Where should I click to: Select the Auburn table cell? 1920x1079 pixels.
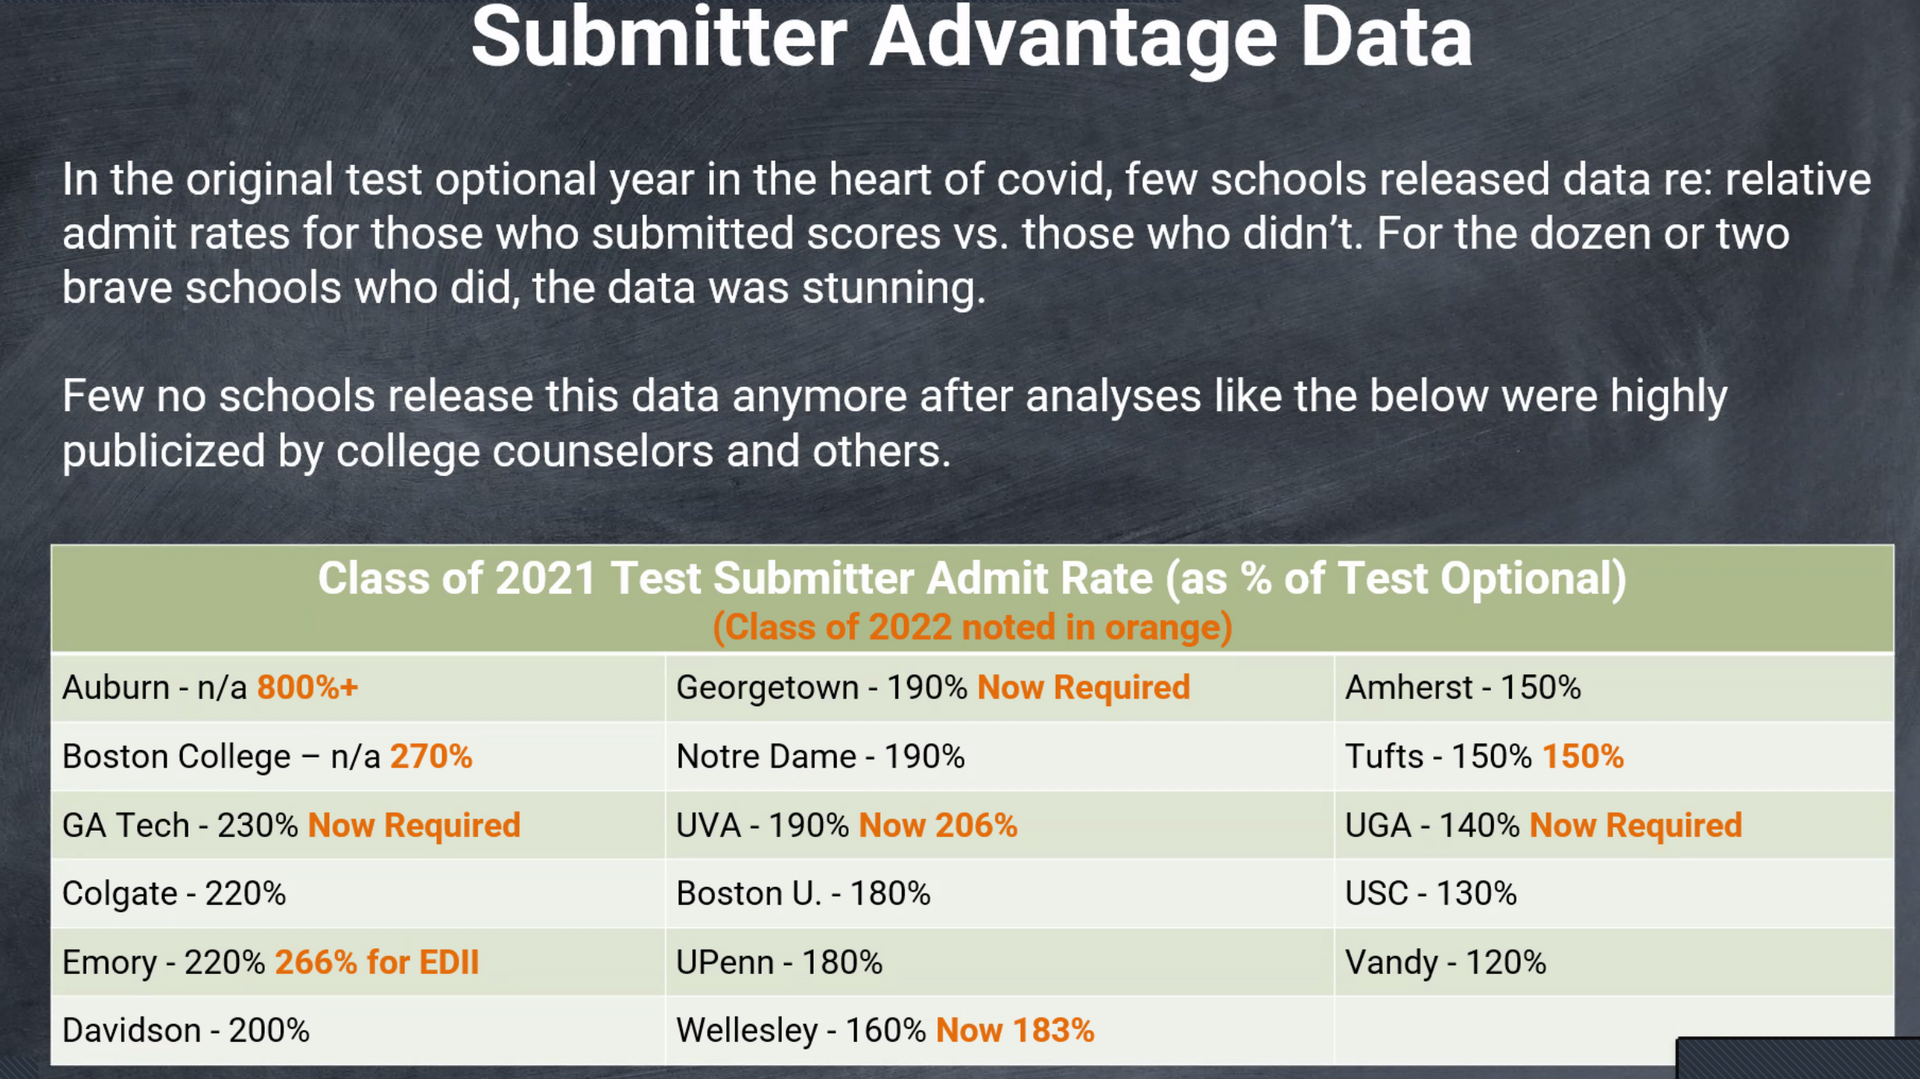(x=210, y=688)
